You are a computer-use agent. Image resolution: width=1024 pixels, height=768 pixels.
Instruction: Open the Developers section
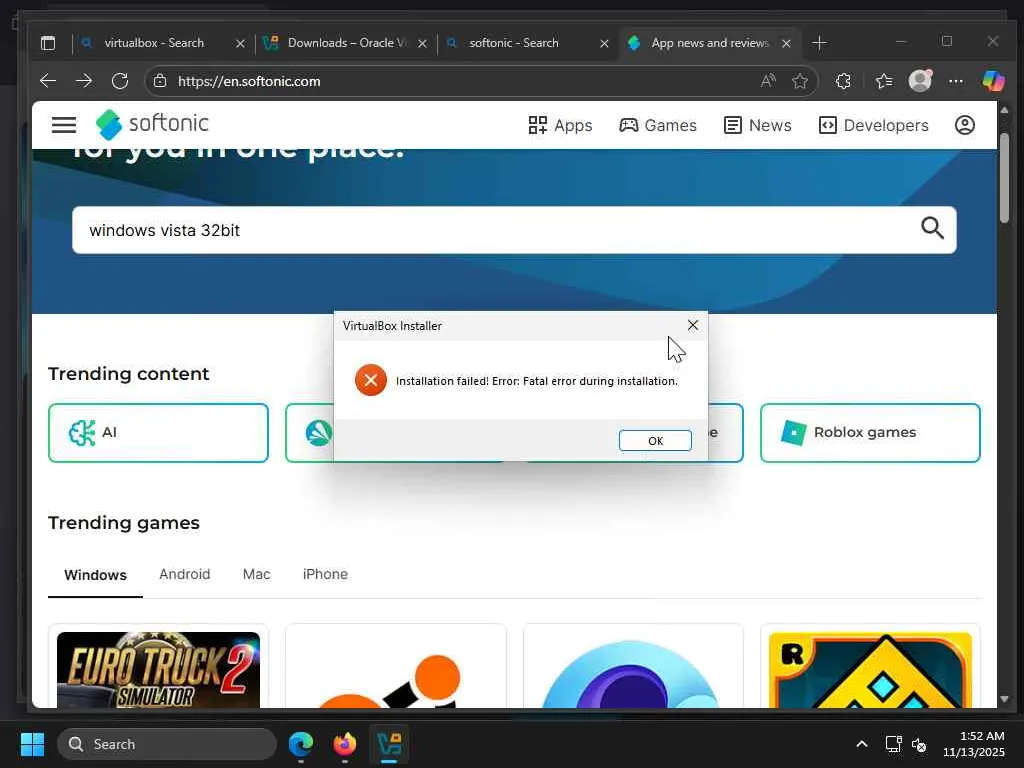coord(874,125)
